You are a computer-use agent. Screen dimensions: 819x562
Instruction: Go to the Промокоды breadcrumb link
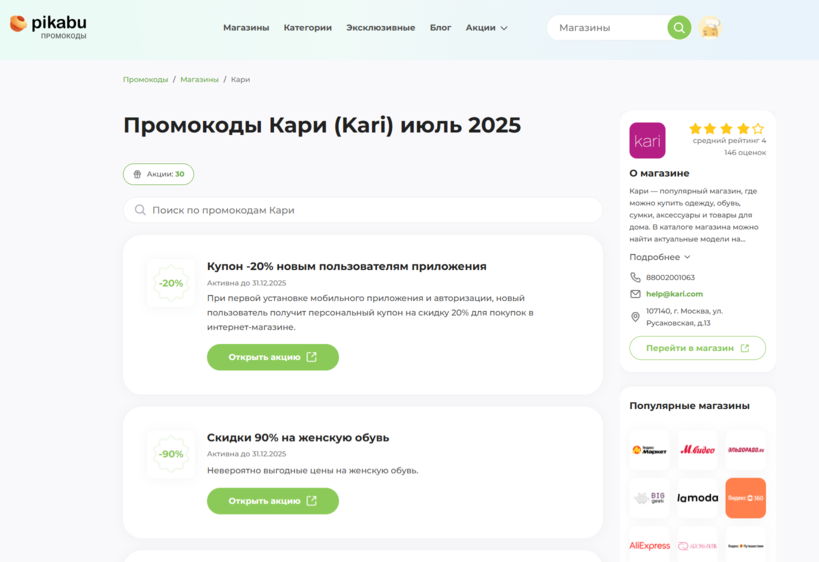click(x=145, y=79)
